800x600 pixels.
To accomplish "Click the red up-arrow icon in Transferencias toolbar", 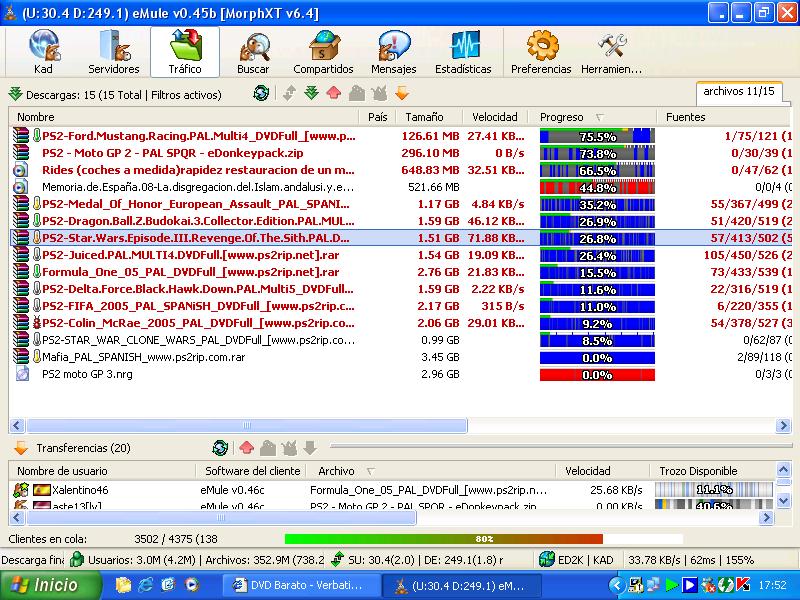I will pyautogui.click(x=246, y=448).
